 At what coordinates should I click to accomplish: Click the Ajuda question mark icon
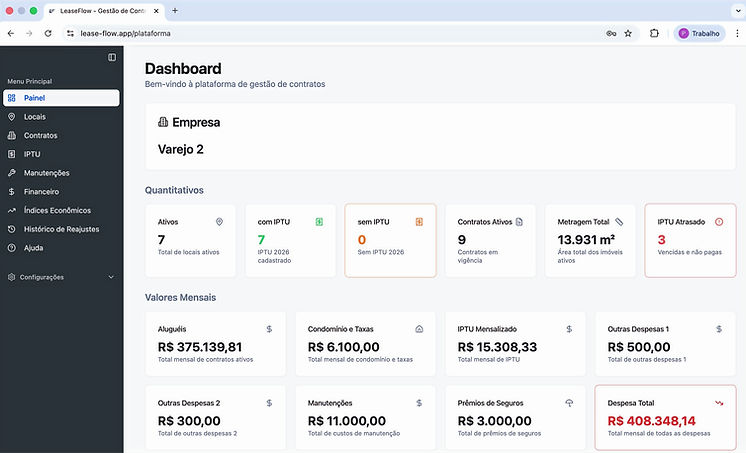12,248
